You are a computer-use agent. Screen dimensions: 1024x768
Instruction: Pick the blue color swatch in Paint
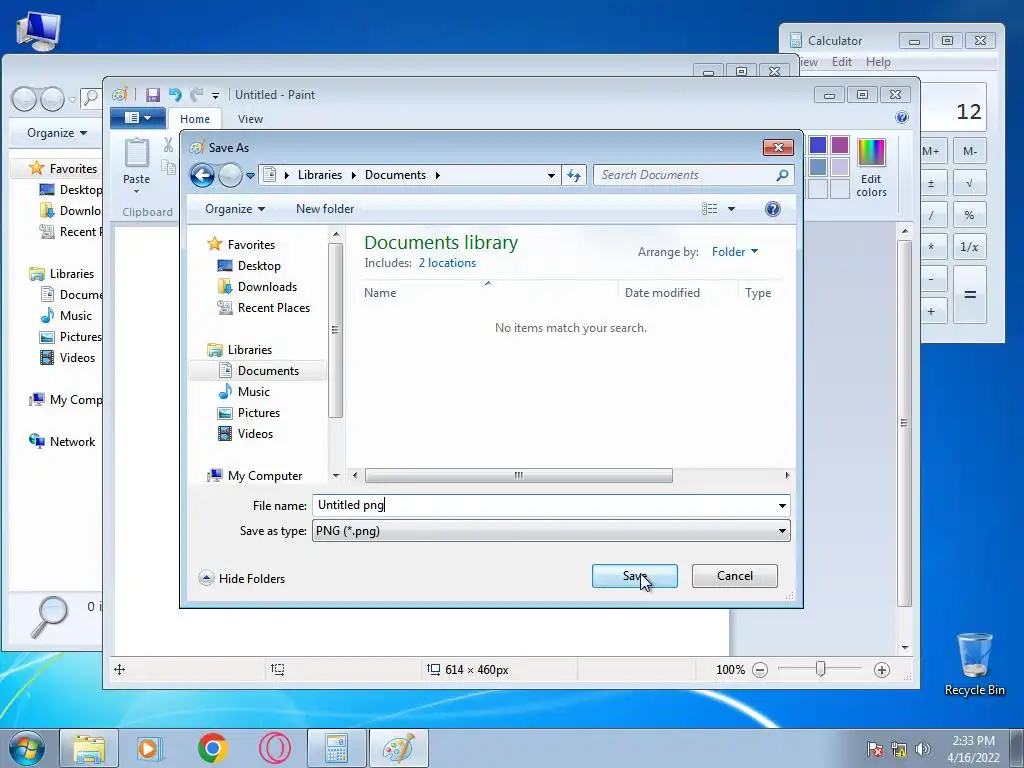818,145
